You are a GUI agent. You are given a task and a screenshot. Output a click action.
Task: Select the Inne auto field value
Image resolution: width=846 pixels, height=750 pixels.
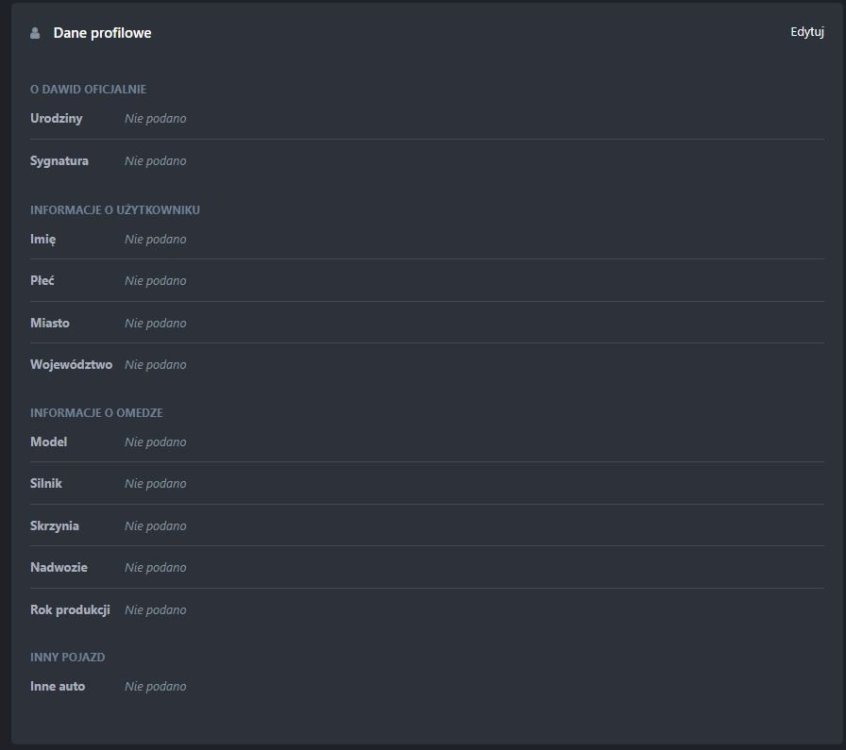(153, 686)
